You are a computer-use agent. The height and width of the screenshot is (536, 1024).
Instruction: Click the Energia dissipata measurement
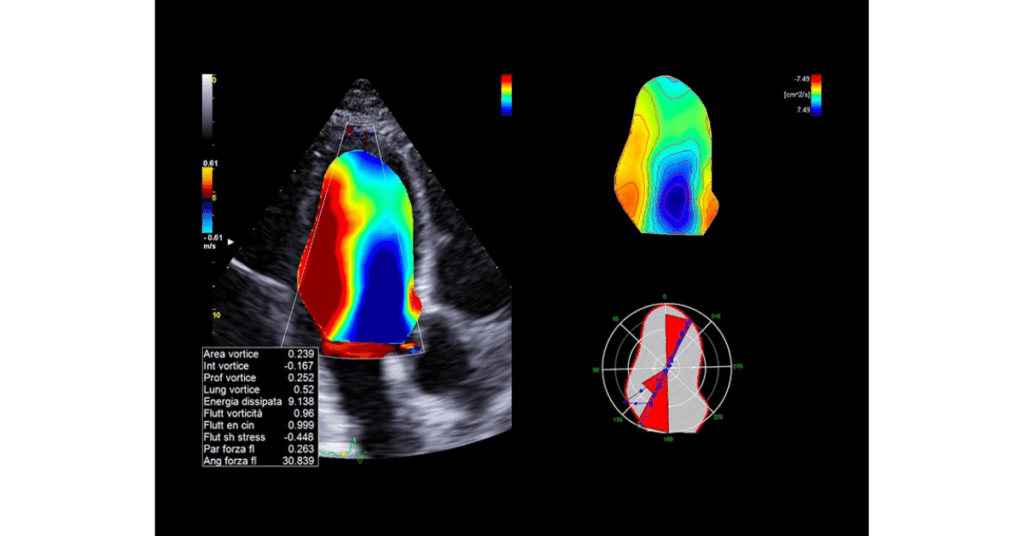259,403
